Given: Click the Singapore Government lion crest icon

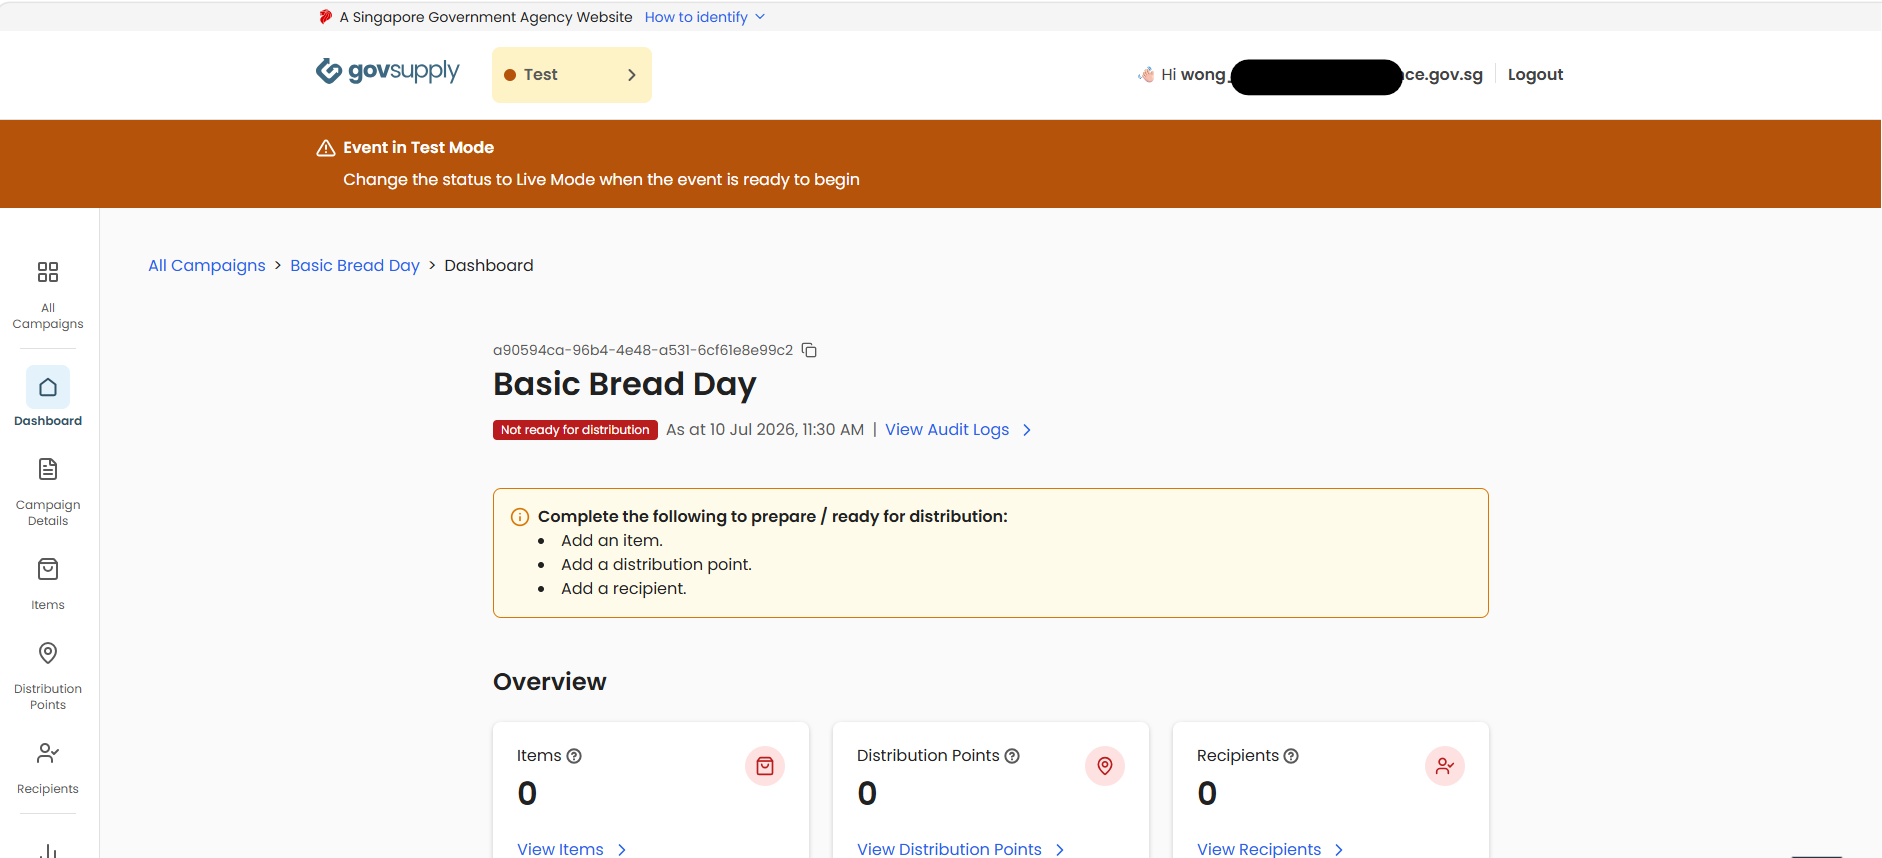Looking at the screenshot, I should point(326,17).
